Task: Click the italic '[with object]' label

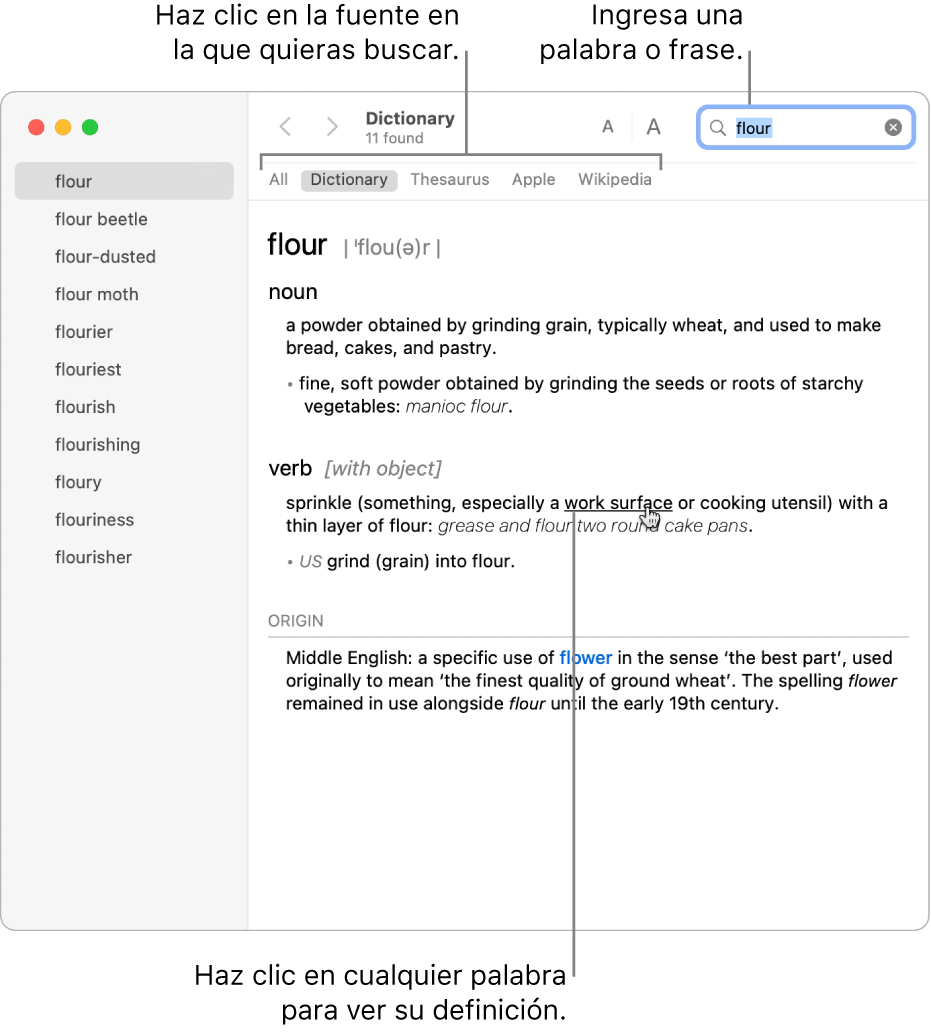Action: (x=383, y=469)
